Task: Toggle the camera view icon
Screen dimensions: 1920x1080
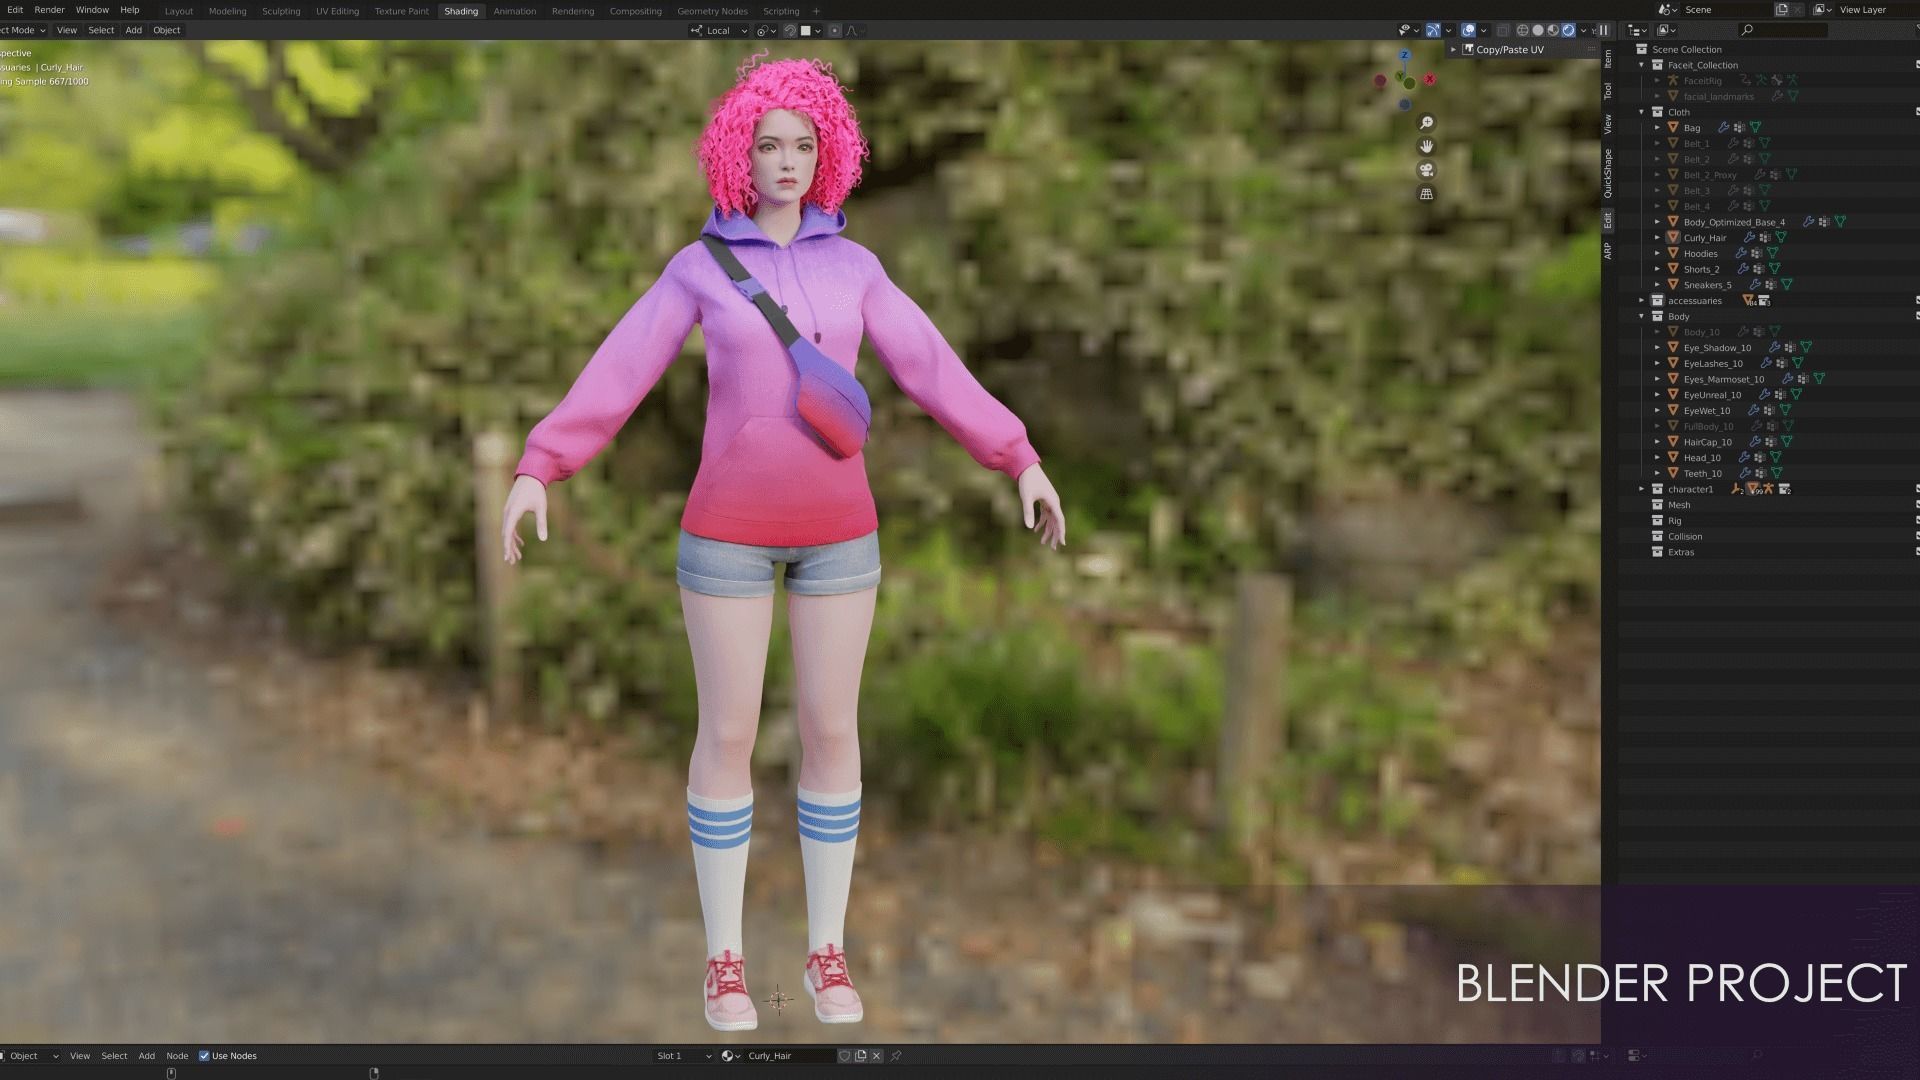Action: click(x=1427, y=170)
